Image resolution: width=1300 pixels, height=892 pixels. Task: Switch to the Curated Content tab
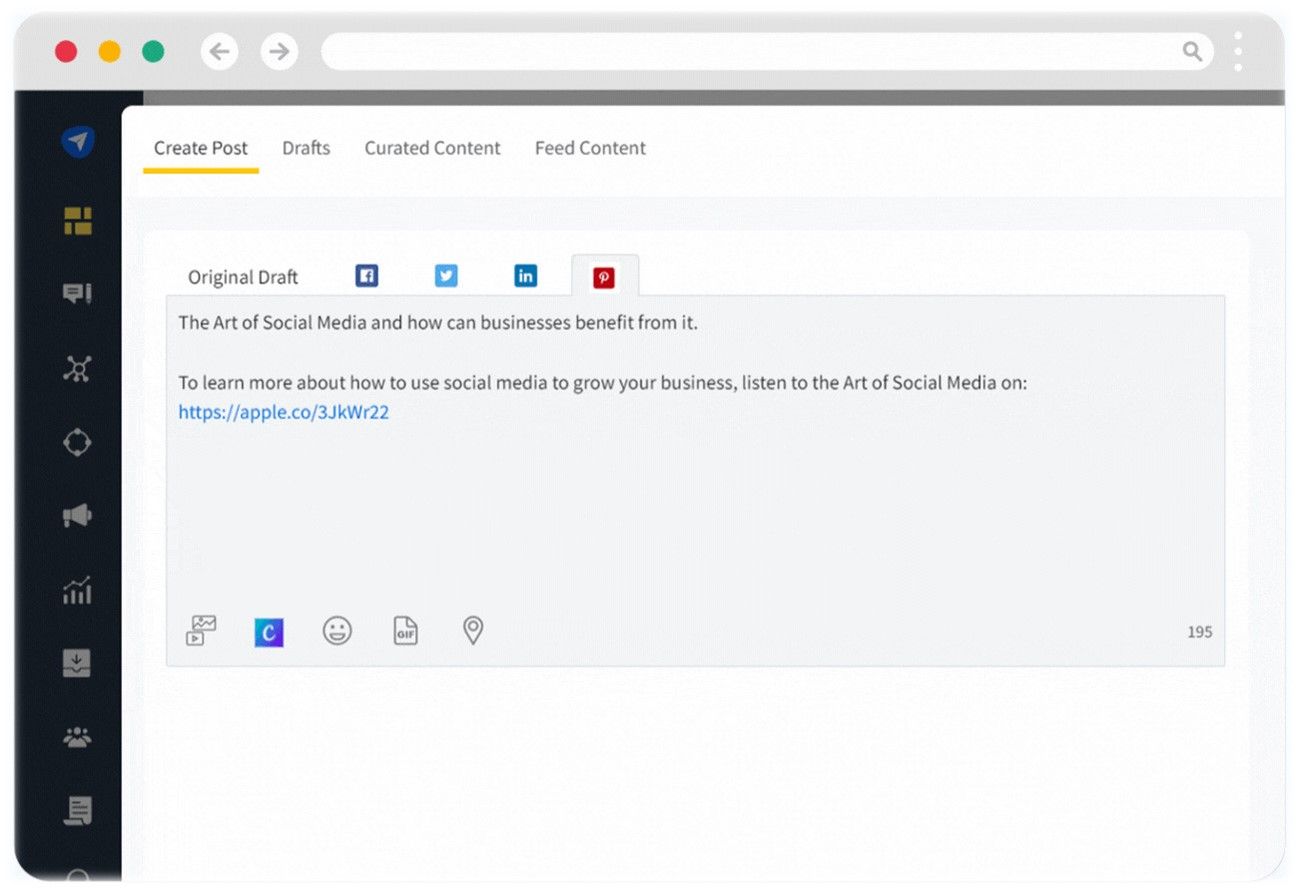click(x=432, y=147)
